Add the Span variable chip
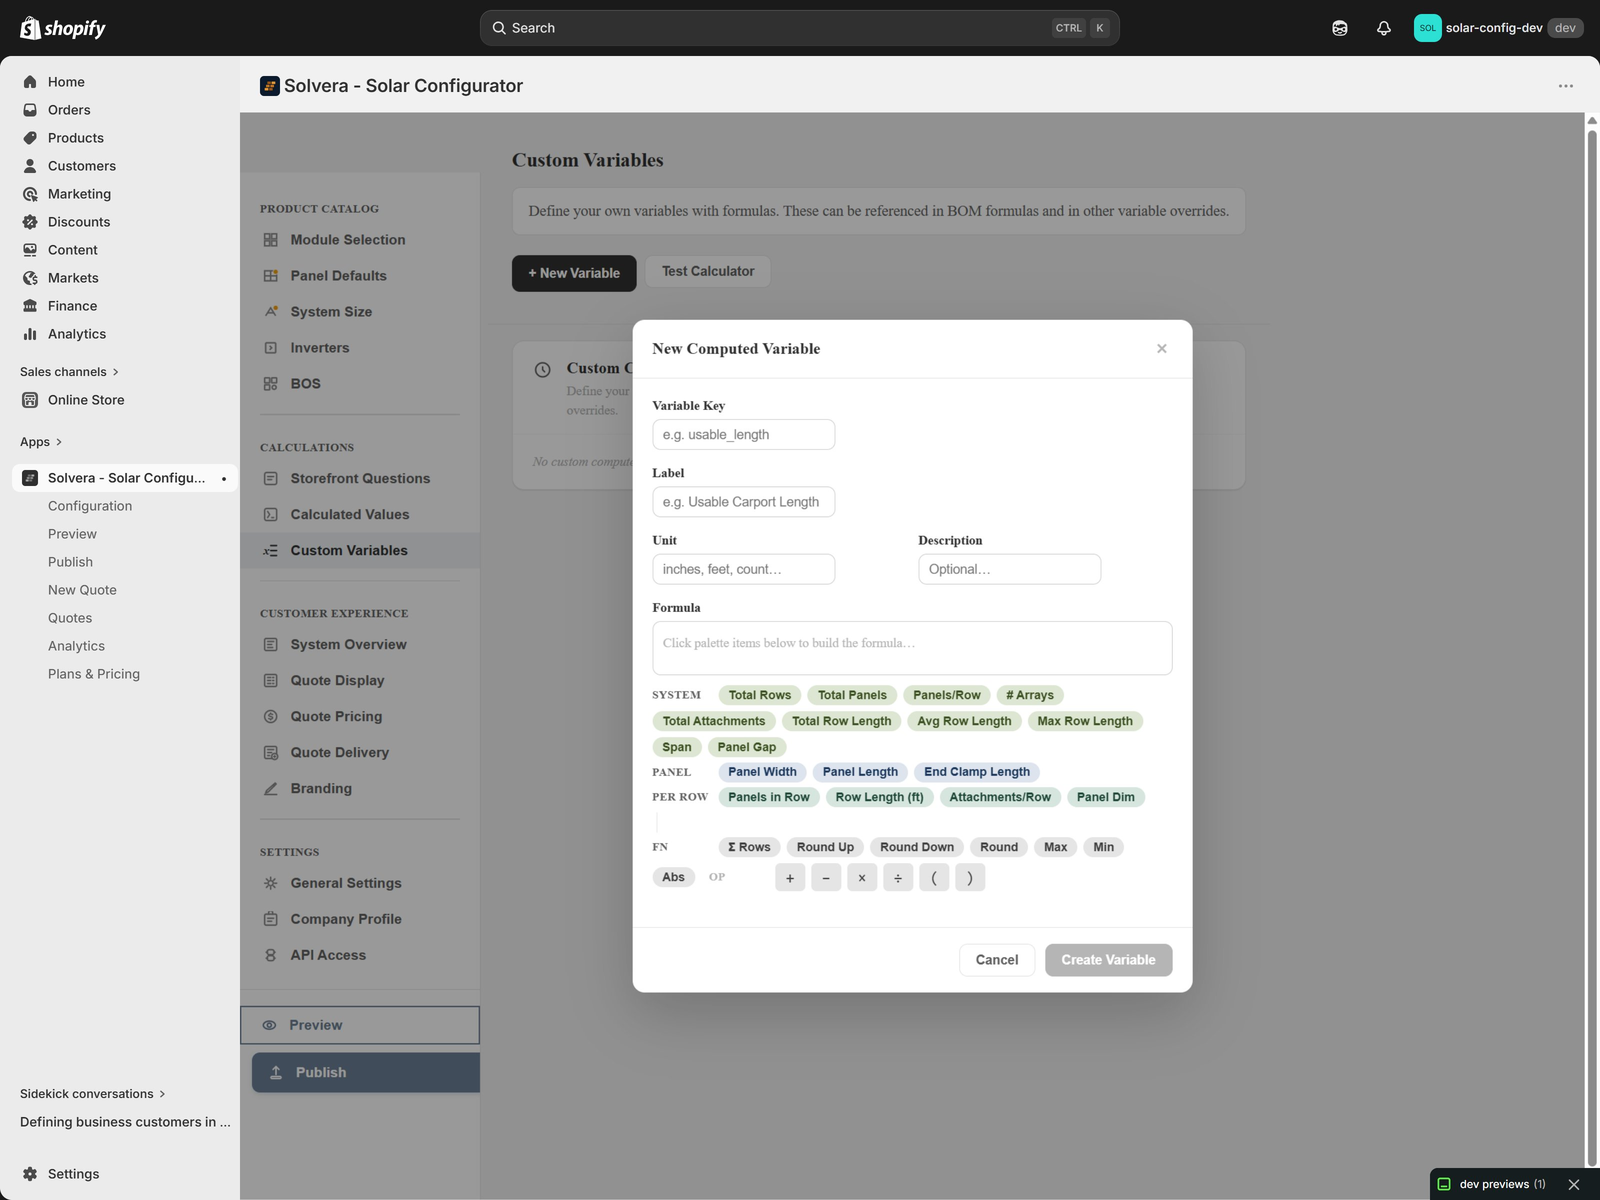Image resolution: width=1600 pixels, height=1200 pixels. (x=677, y=747)
